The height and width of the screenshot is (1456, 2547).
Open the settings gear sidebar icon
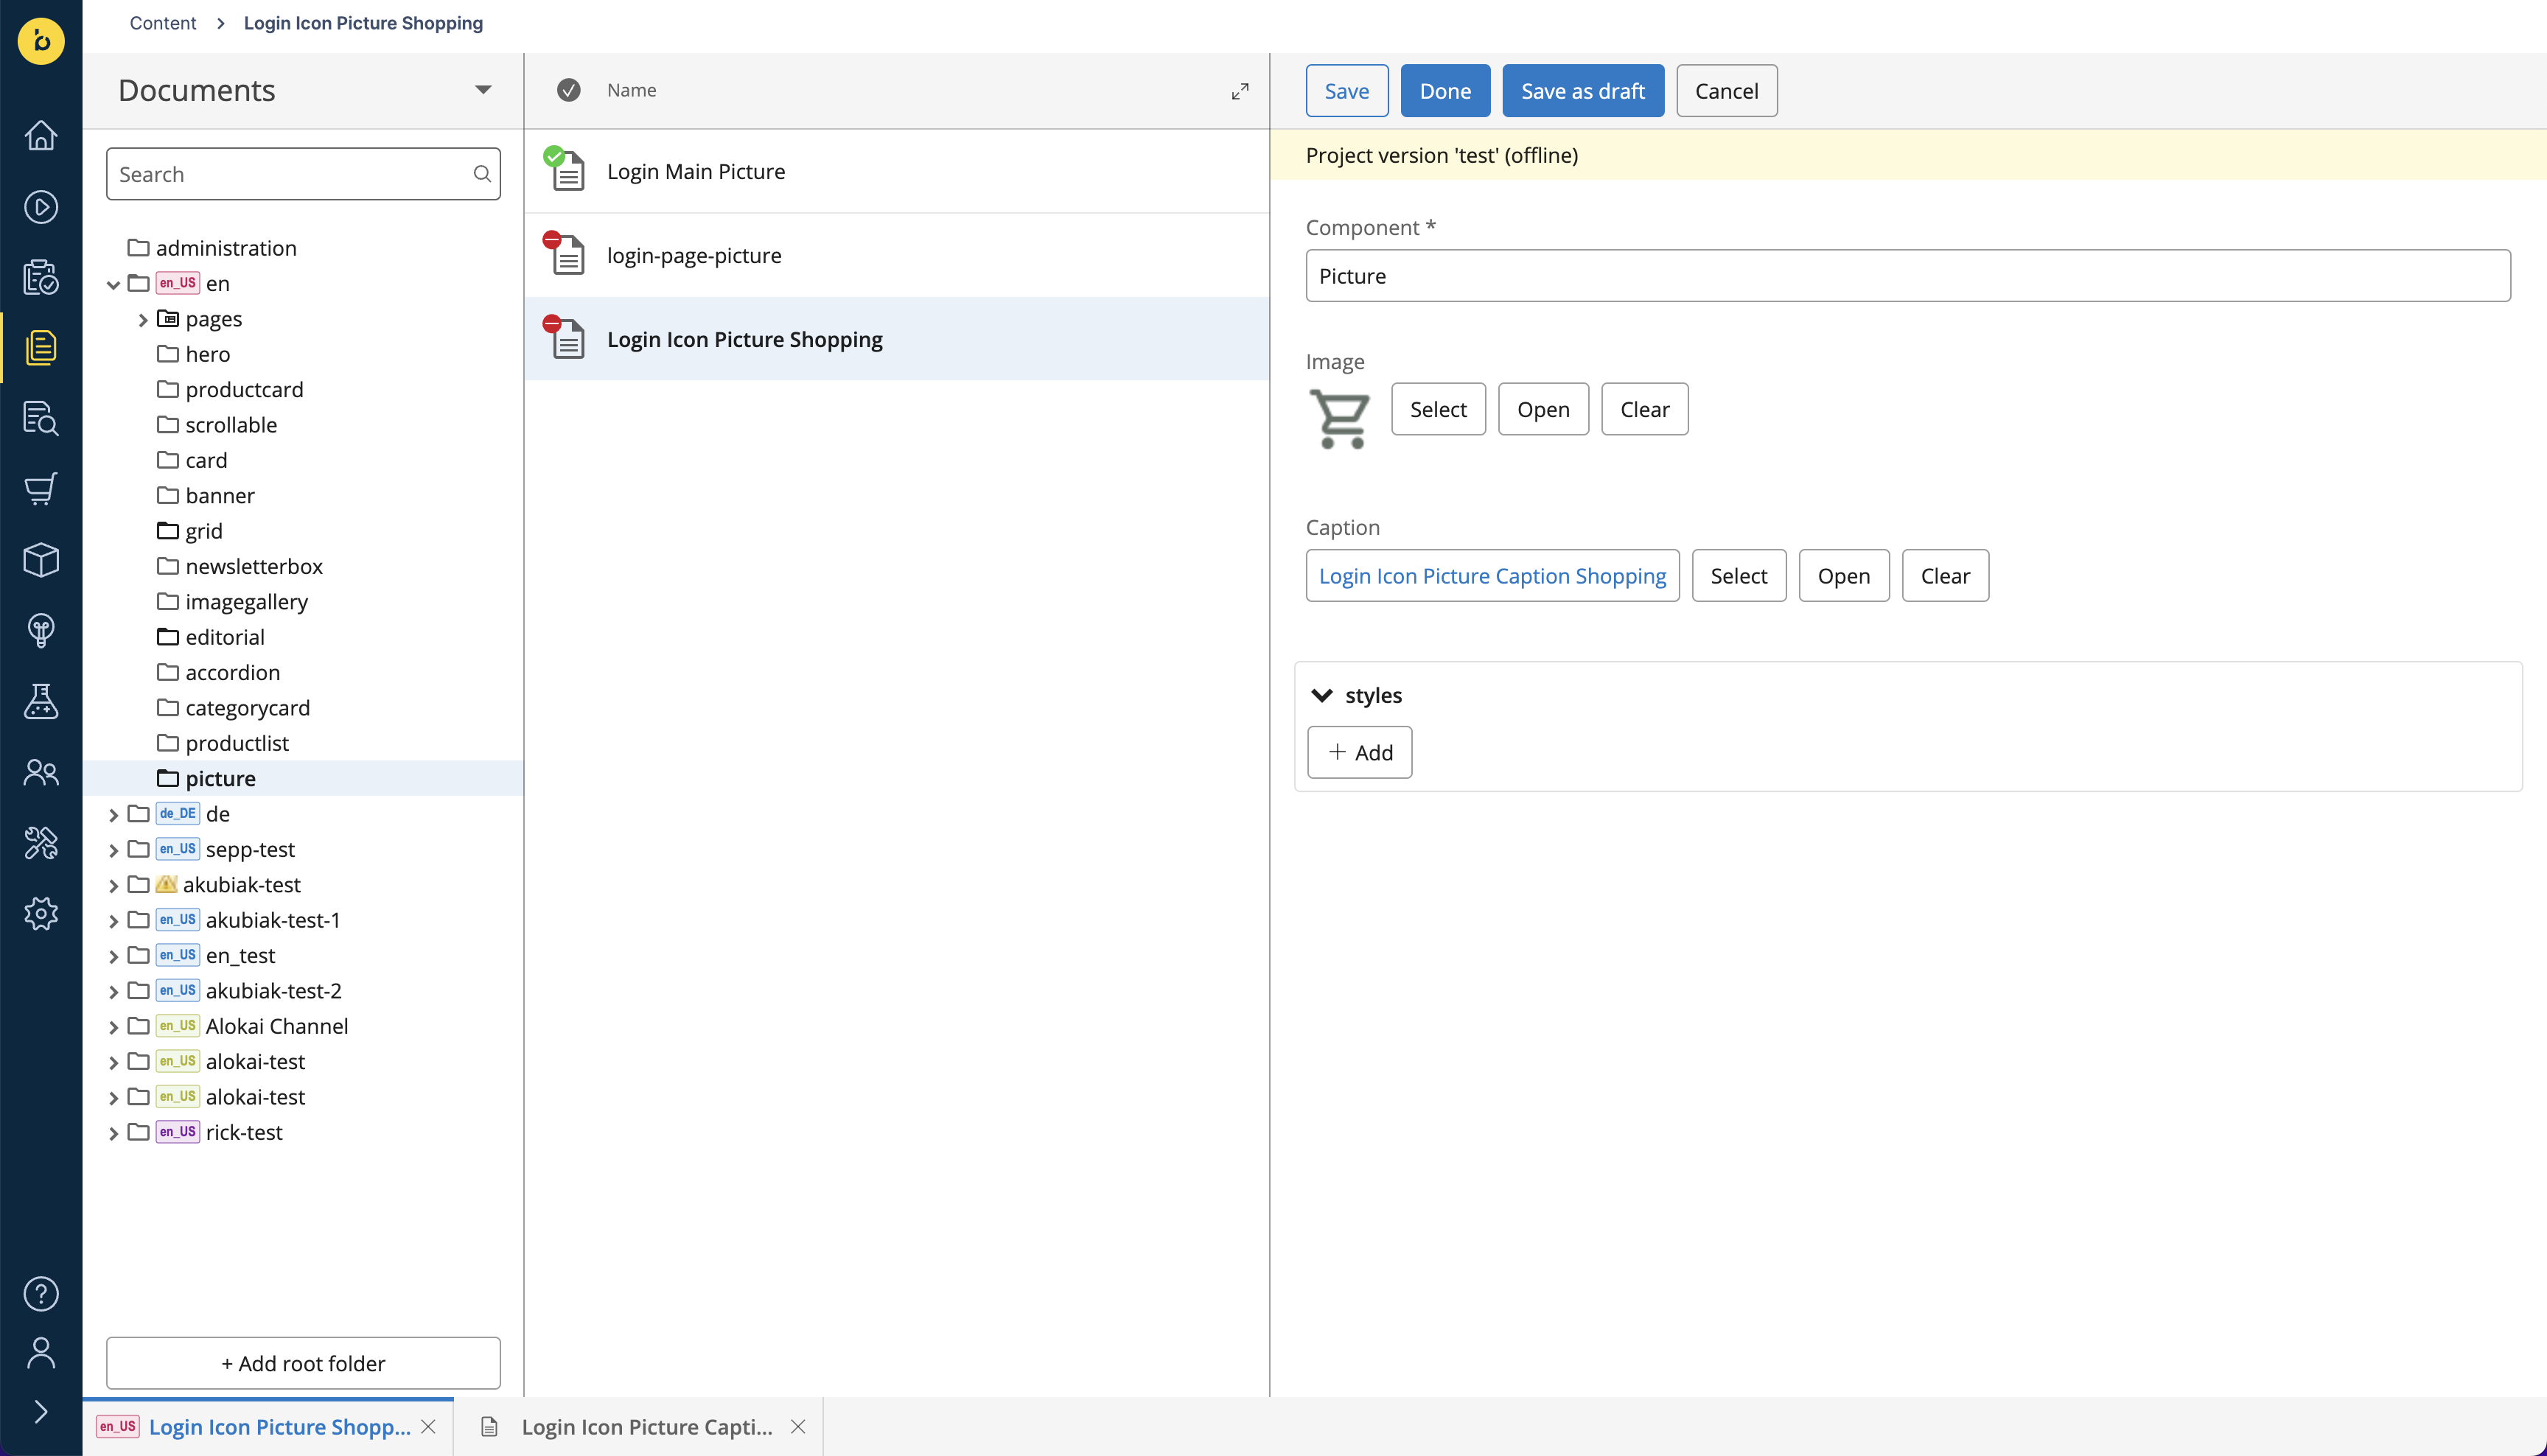[41, 913]
